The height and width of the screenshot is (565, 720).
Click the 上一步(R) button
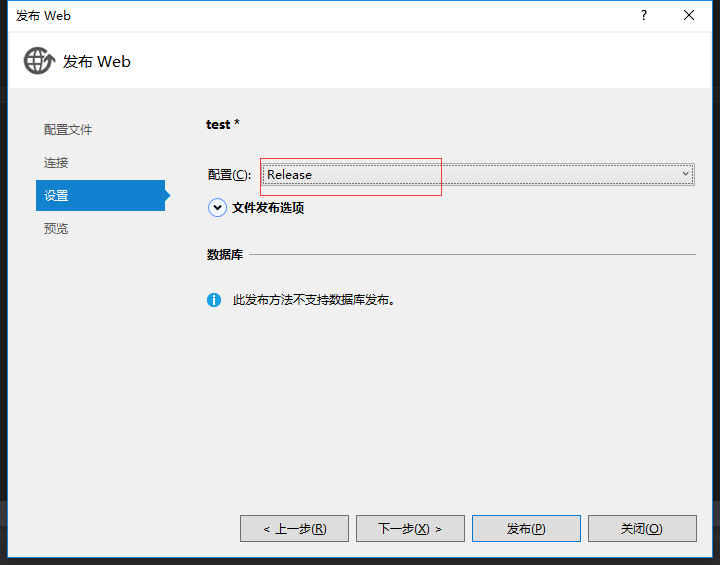pyautogui.click(x=294, y=529)
